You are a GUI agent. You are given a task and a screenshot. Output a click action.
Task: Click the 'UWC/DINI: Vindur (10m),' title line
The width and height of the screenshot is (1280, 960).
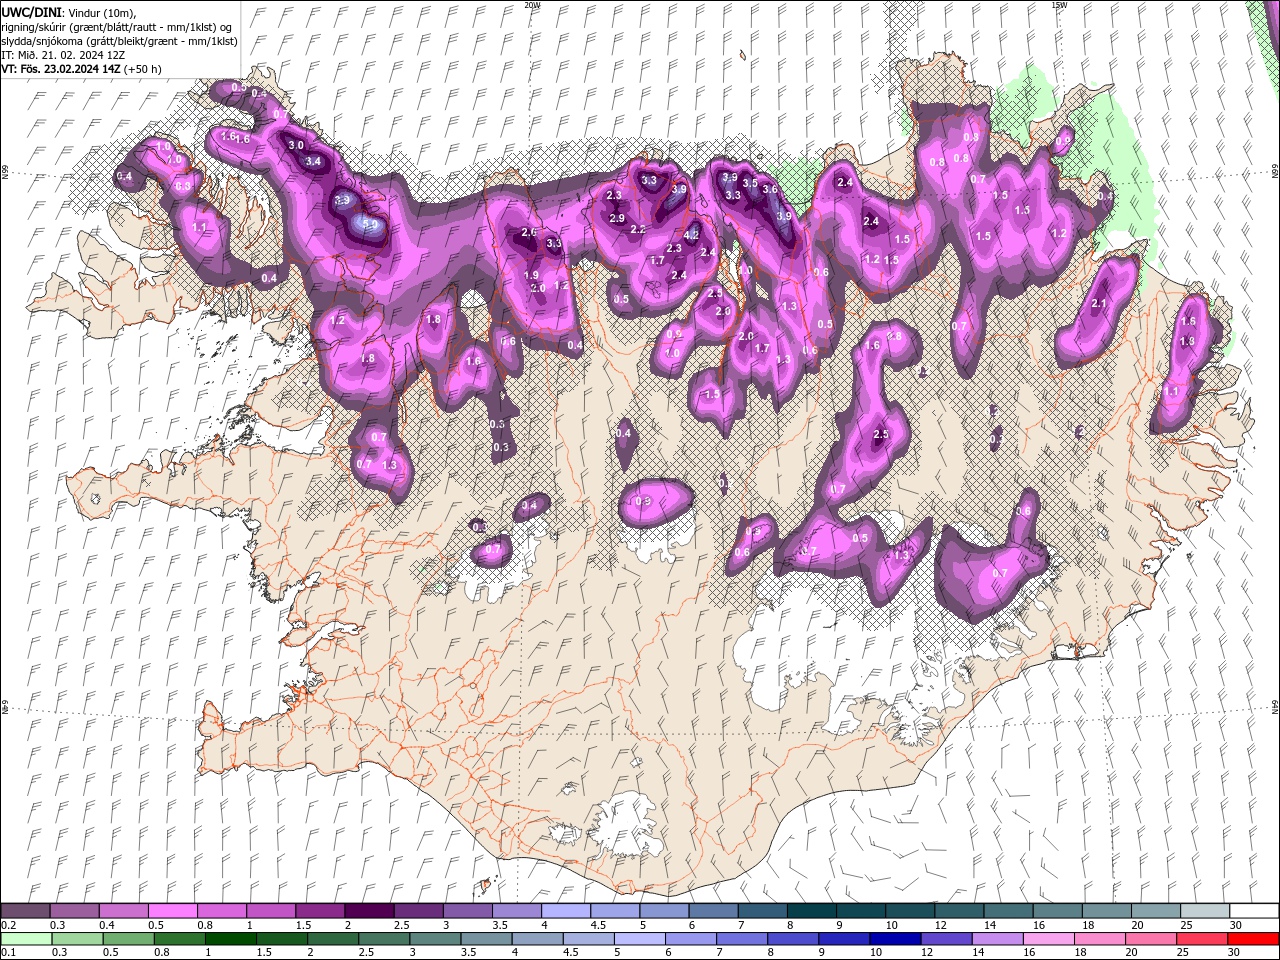[68, 12]
